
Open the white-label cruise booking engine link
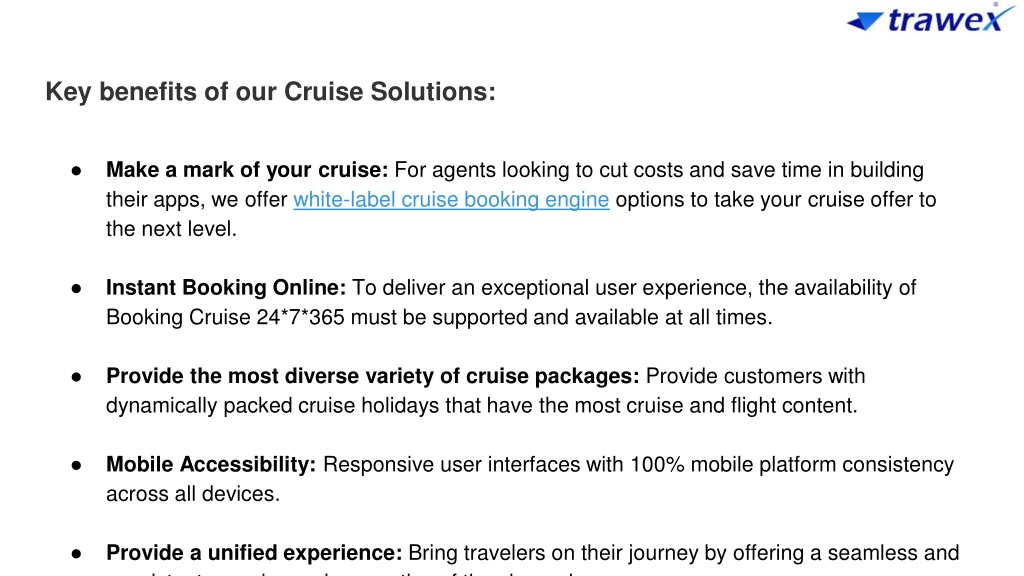[x=451, y=199]
